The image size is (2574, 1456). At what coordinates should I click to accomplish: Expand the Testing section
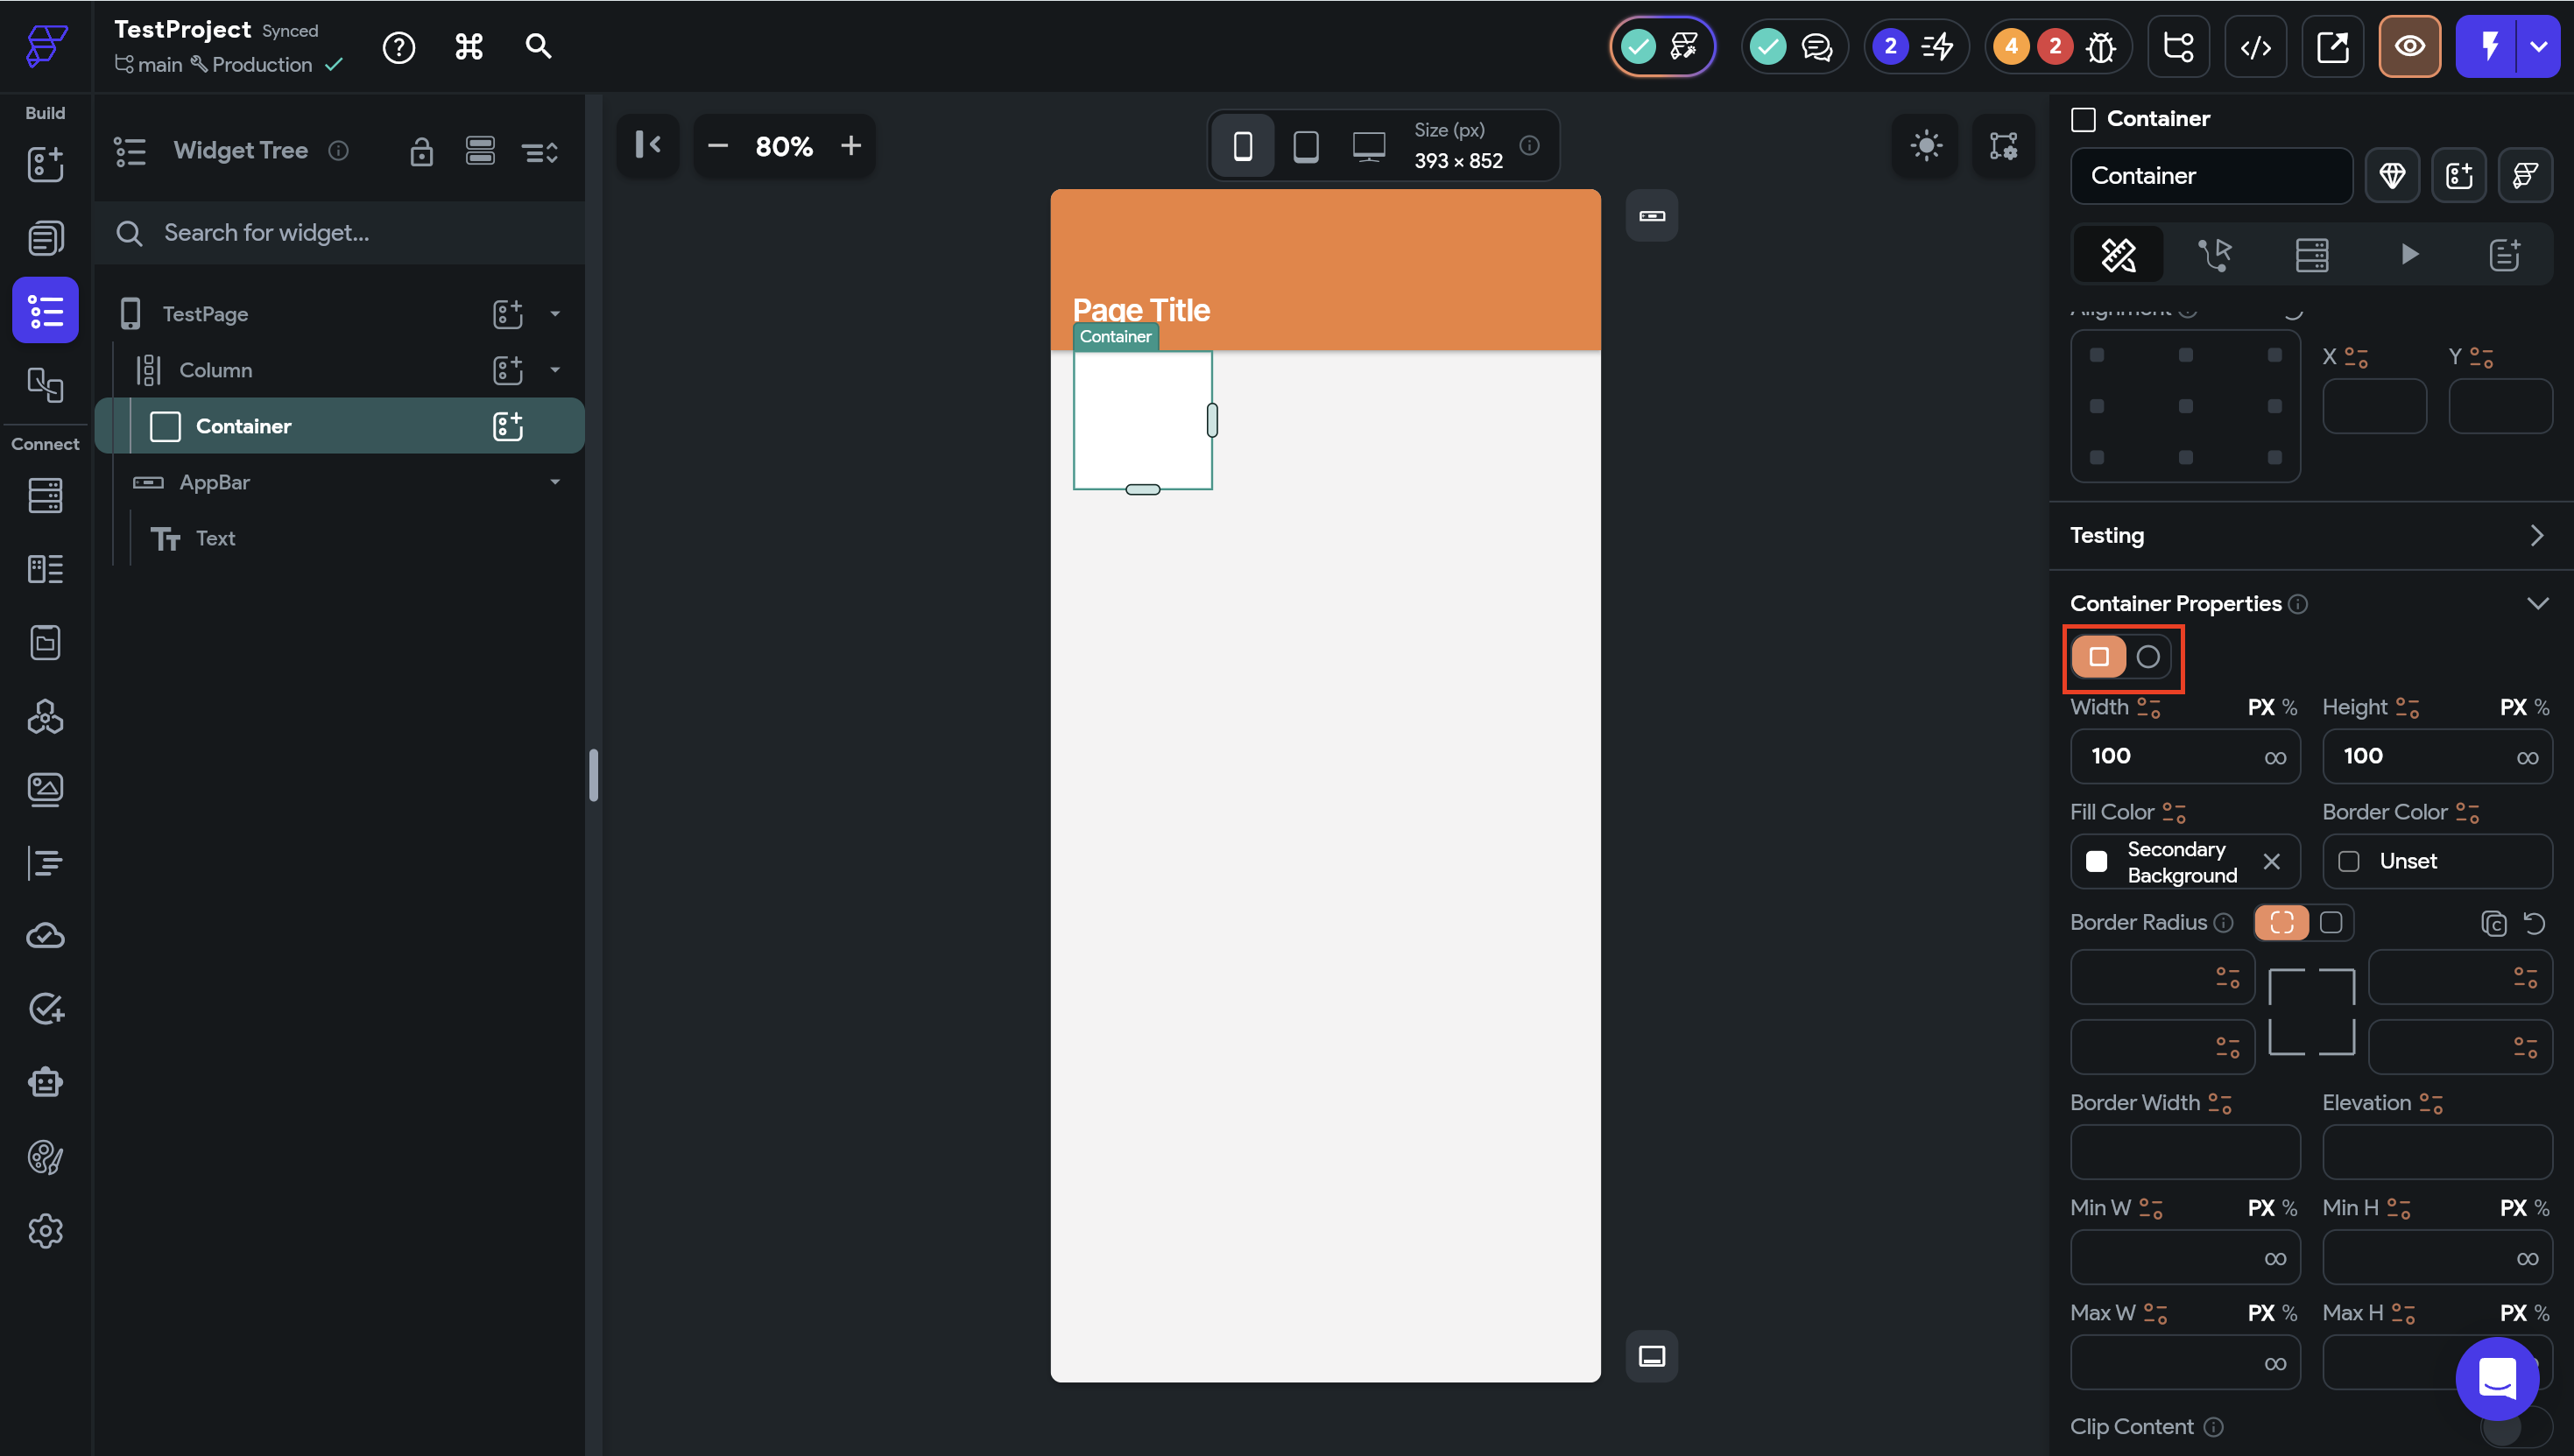2536,535
